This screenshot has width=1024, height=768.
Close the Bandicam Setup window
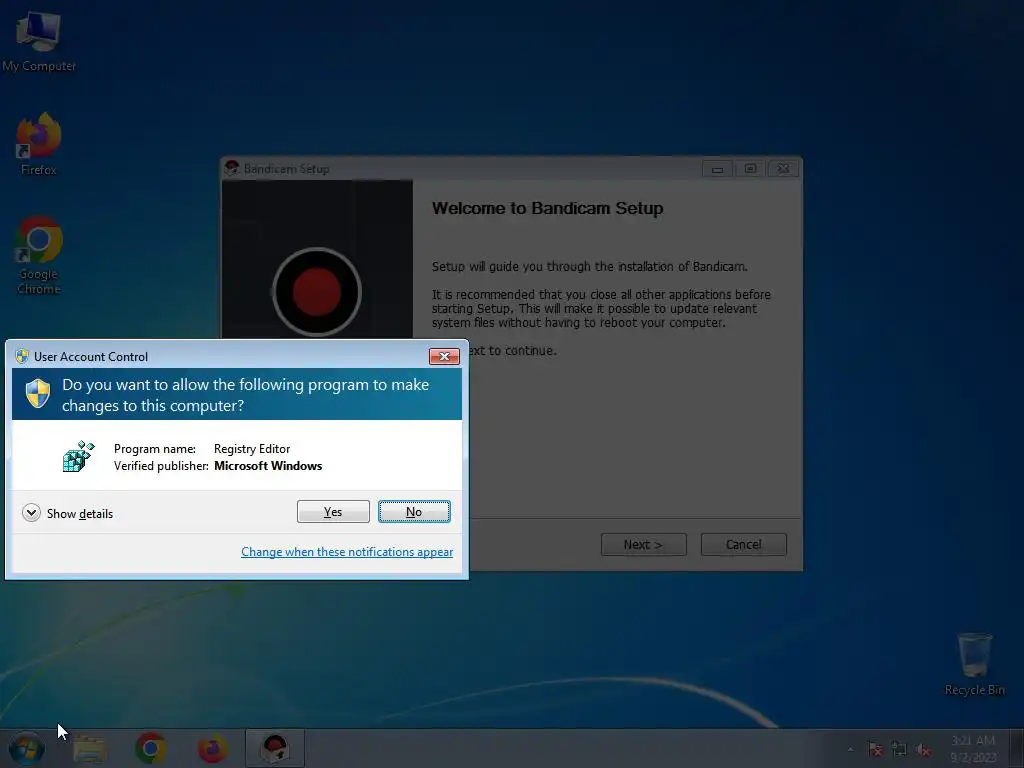pos(784,169)
